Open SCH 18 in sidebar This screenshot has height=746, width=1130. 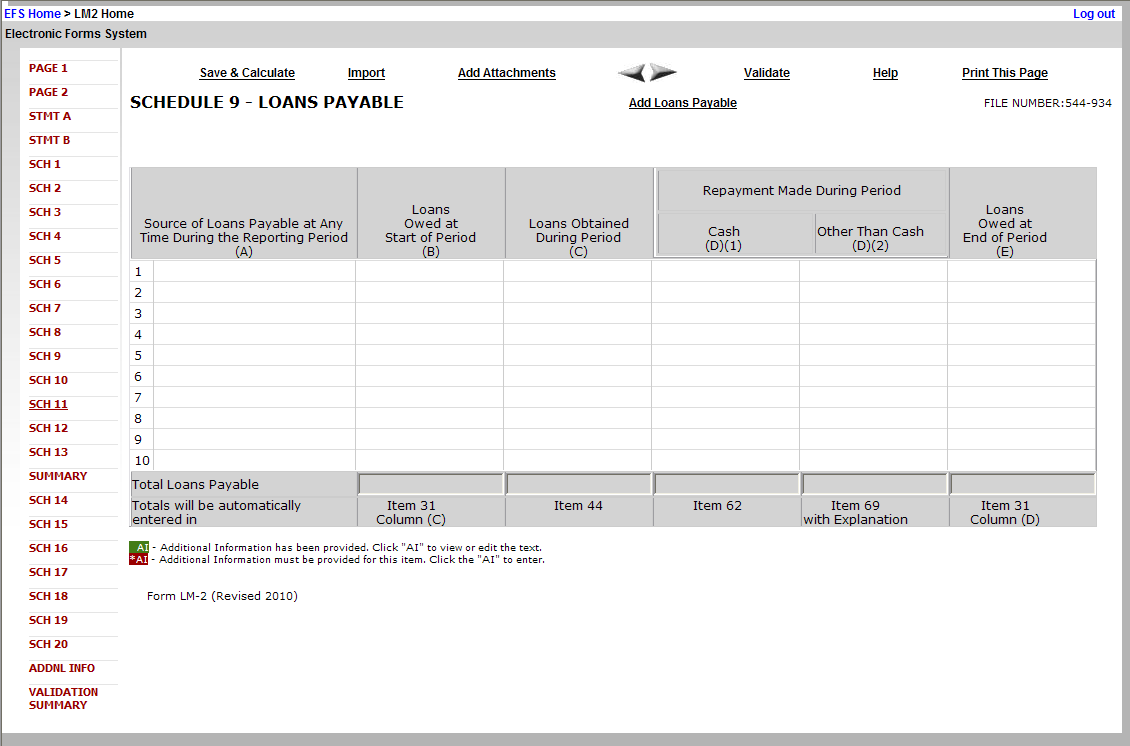pyautogui.click(x=48, y=596)
